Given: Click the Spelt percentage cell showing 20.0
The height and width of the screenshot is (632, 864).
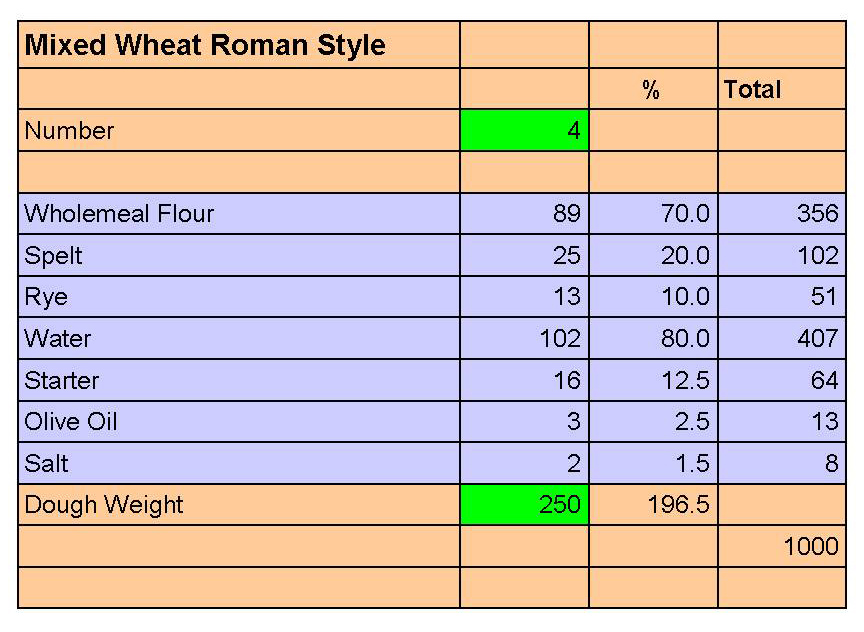Looking at the screenshot, I should 653,255.
